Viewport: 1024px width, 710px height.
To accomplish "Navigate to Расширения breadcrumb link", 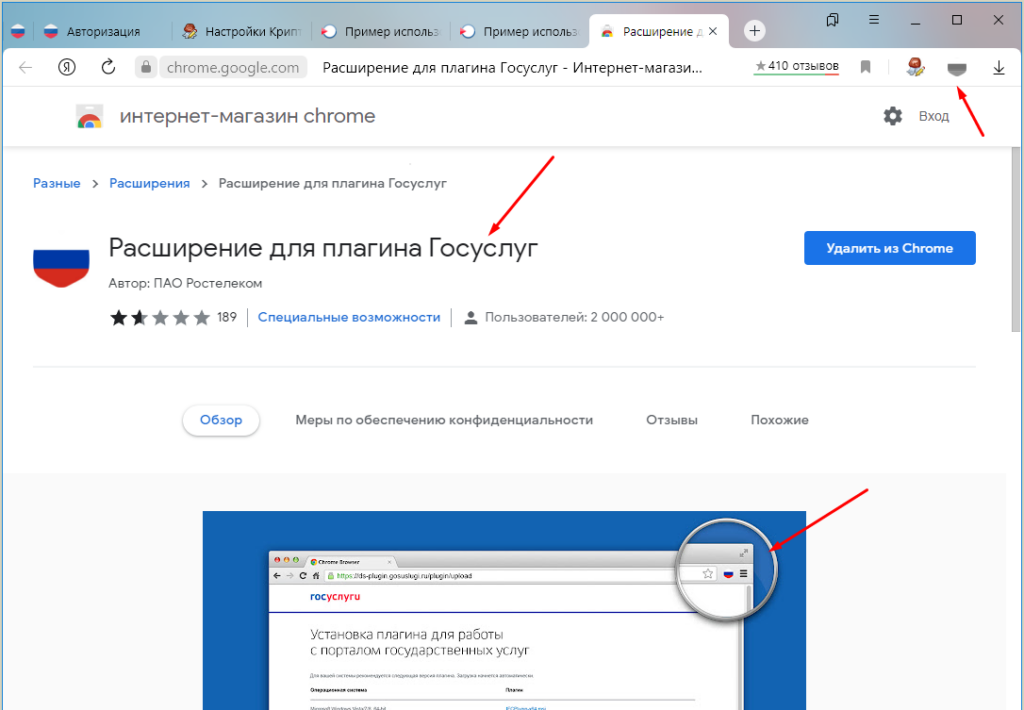I will click(x=149, y=183).
